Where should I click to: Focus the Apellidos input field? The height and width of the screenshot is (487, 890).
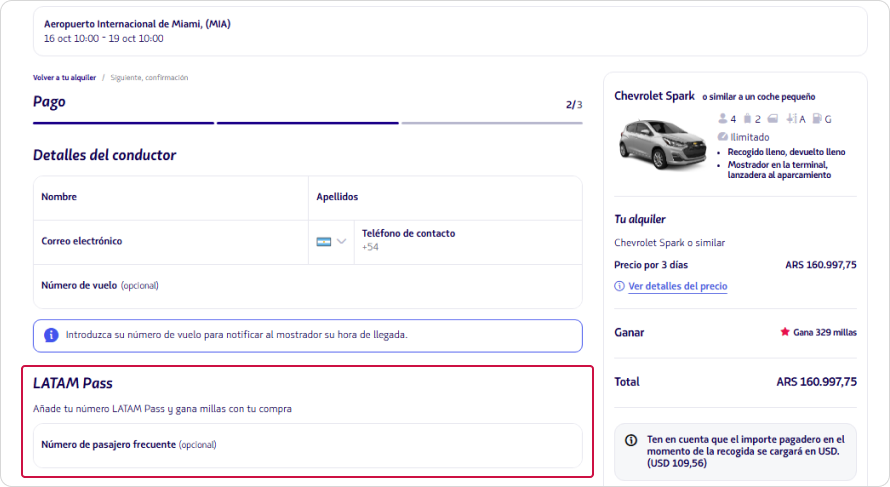(445, 198)
